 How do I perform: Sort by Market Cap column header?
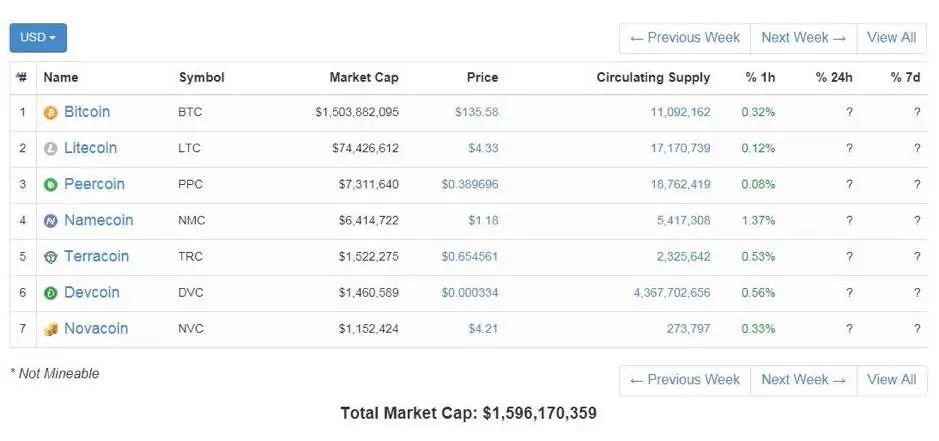[364, 77]
